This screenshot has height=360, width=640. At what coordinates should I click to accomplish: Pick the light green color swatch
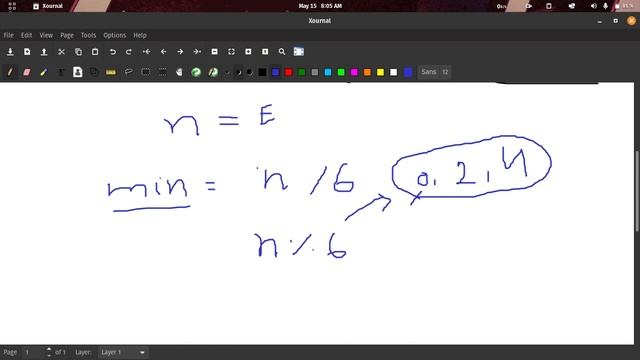coord(341,72)
